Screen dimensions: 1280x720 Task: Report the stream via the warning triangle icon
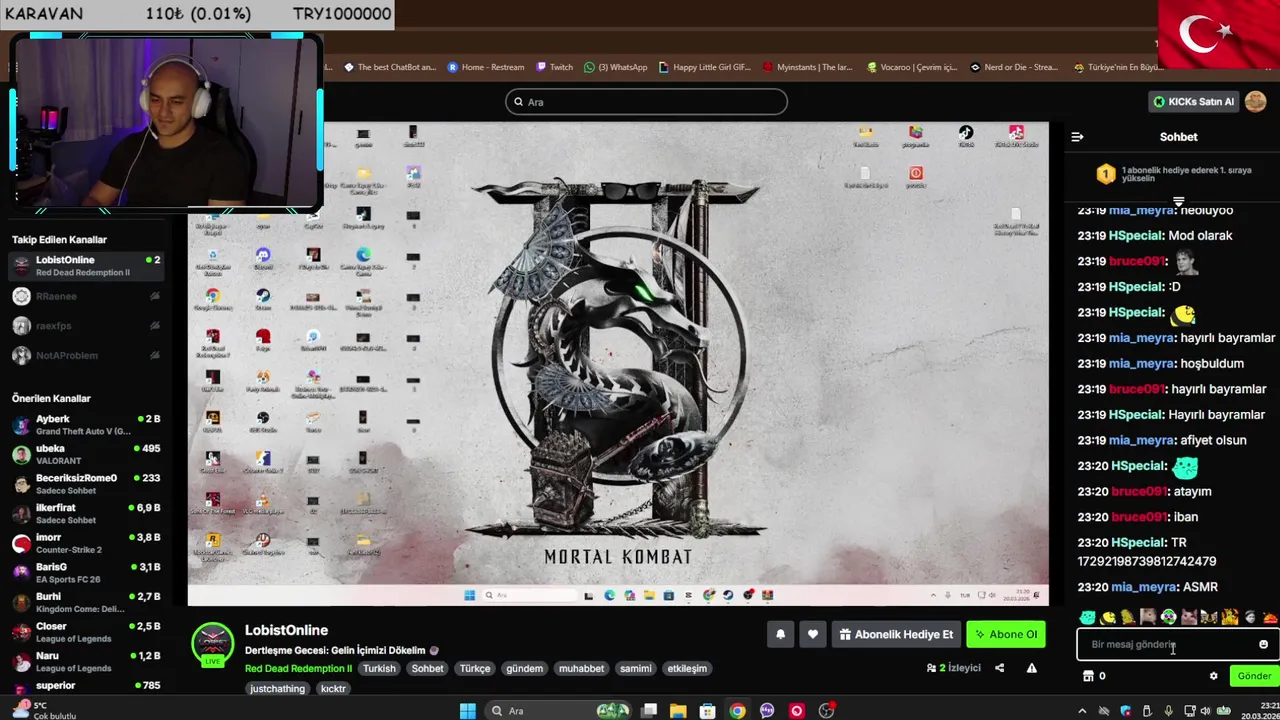(1031, 668)
